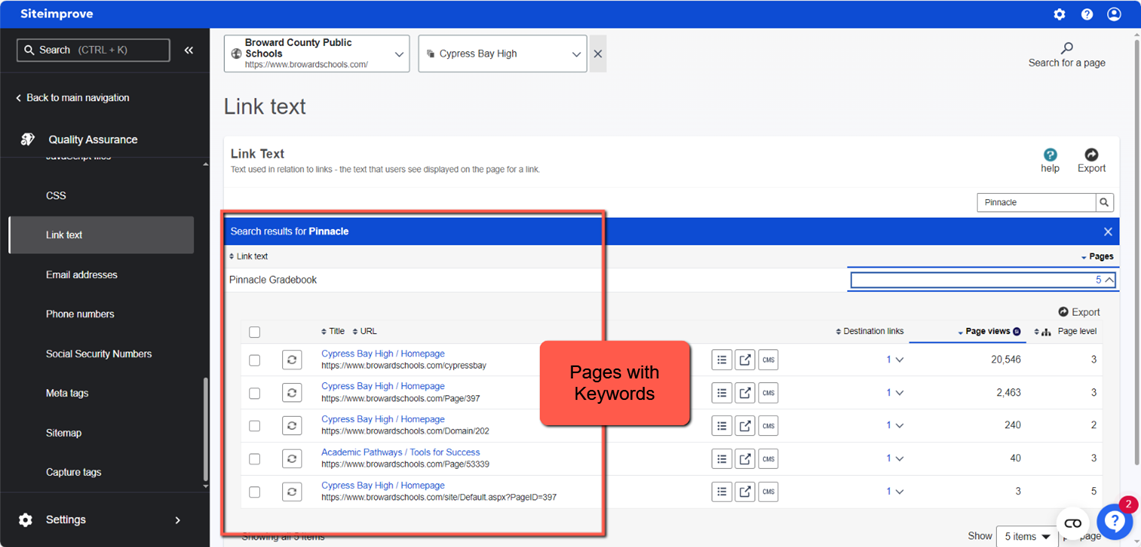Clear the Cypress Bay High group filter

pos(597,54)
